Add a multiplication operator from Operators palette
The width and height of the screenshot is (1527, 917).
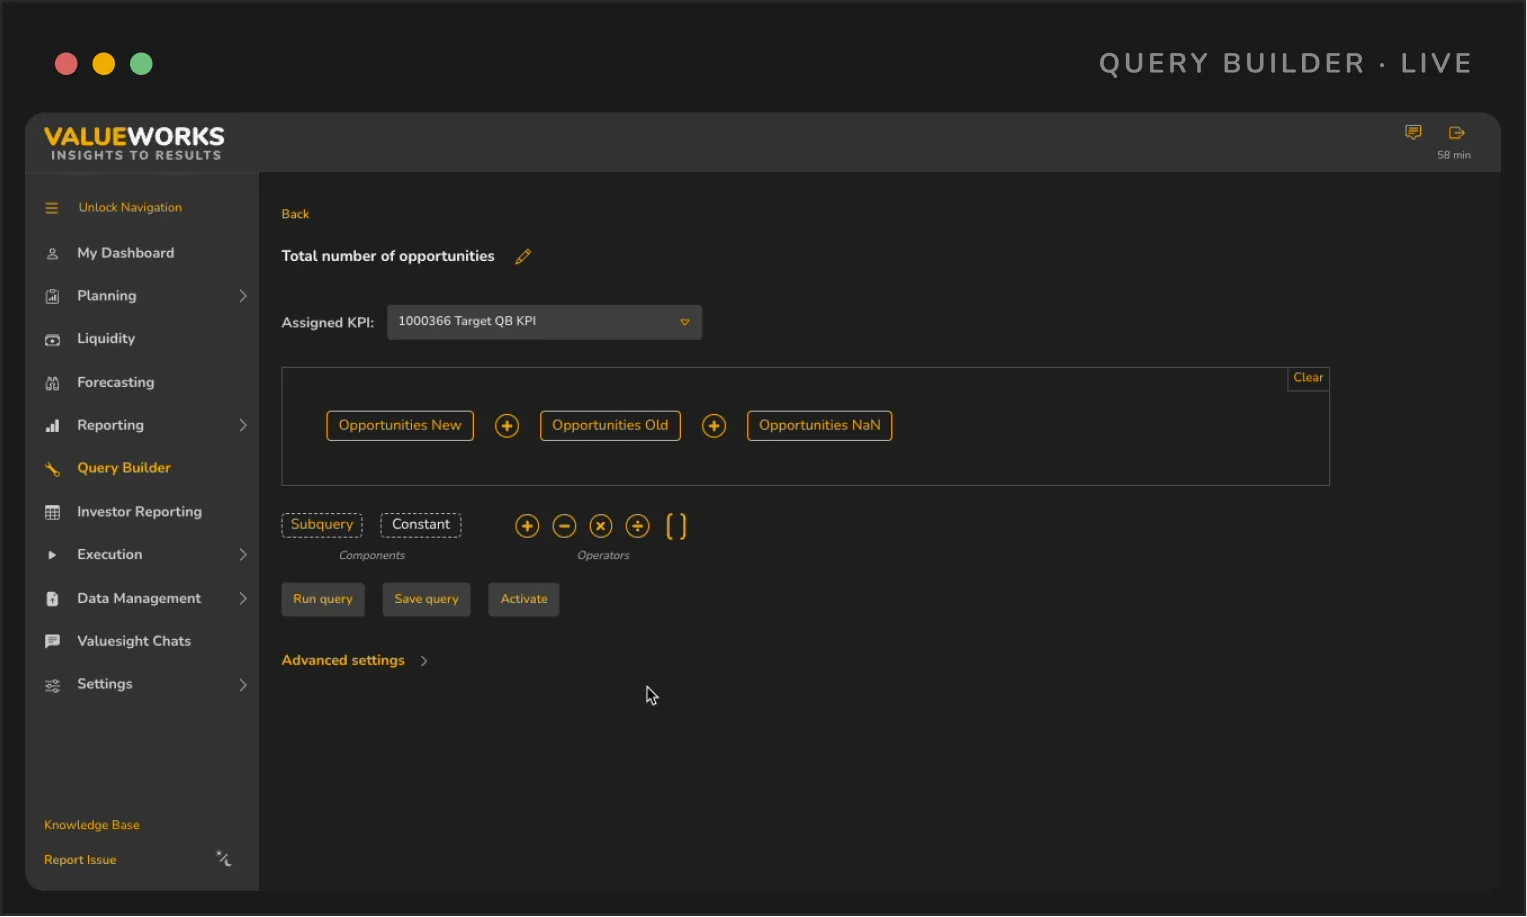[x=600, y=526]
